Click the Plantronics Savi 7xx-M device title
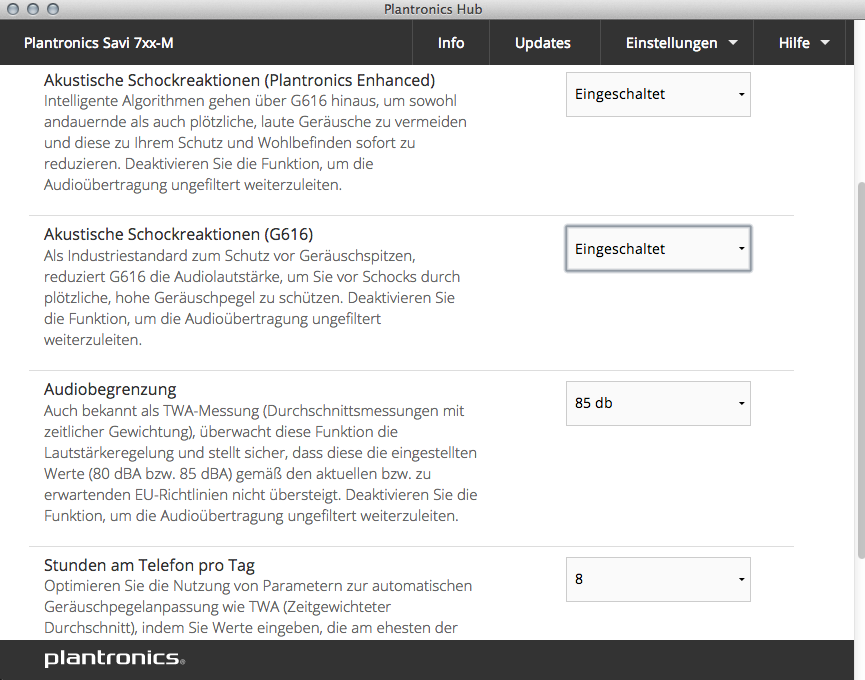The image size is (865, 680). (99, 43)
